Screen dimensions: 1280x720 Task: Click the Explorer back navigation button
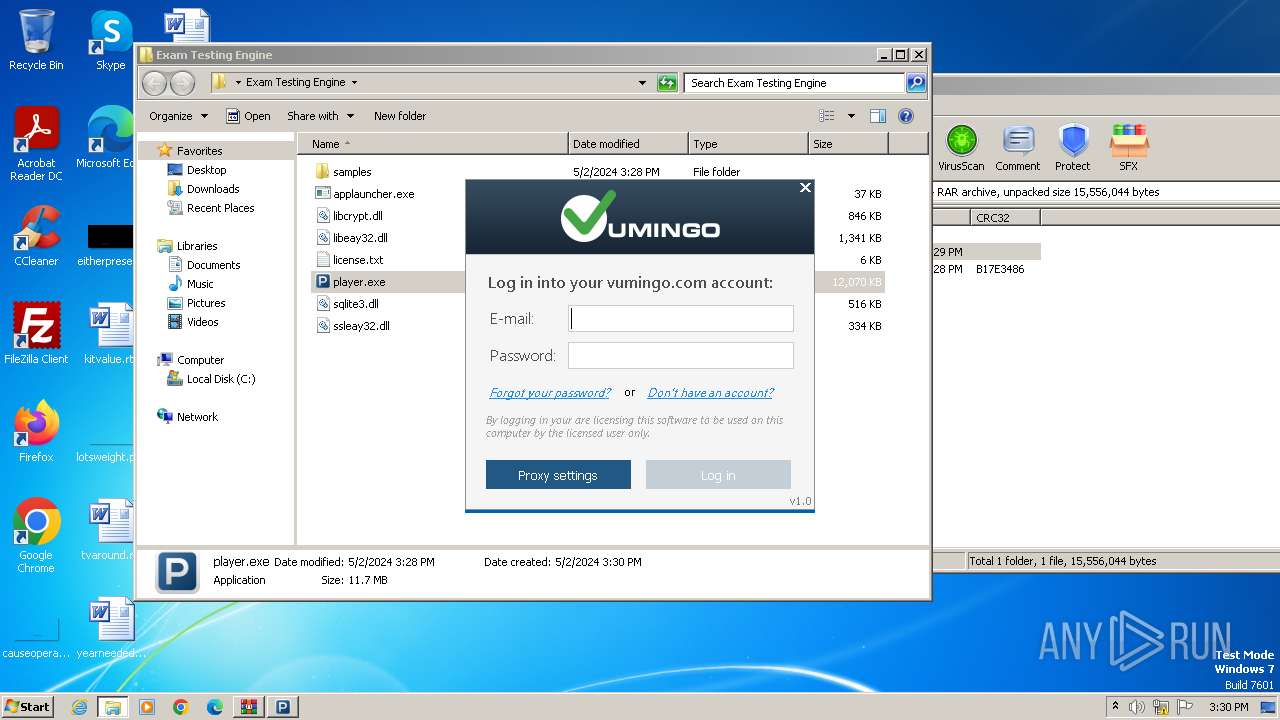click(x=154, y=83)
